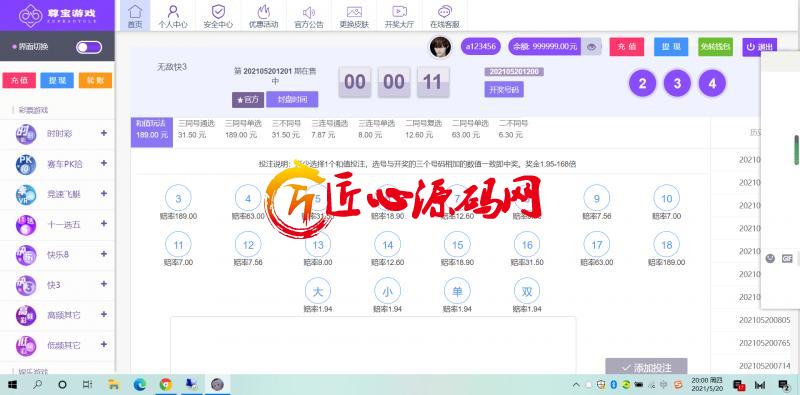The image size is (800, 395).
Task: Expand 快乐8 with its plus sign
Action: coord(104,254)
